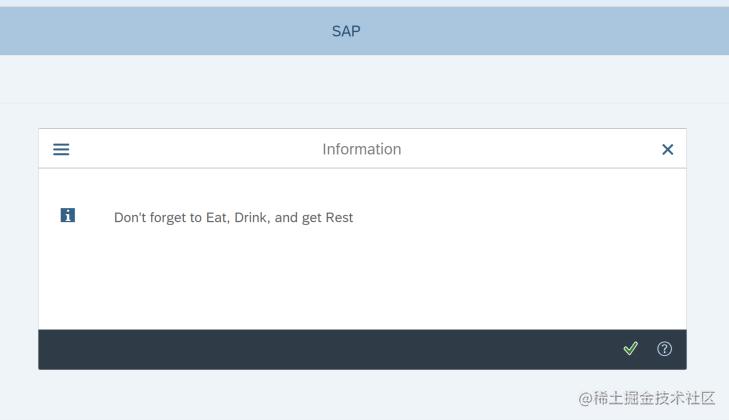Click the message text "Don't forget to Eat, Drink, and get Rest"
The height and width of the screenshot is (420, 729).
[x=233, y=218]
